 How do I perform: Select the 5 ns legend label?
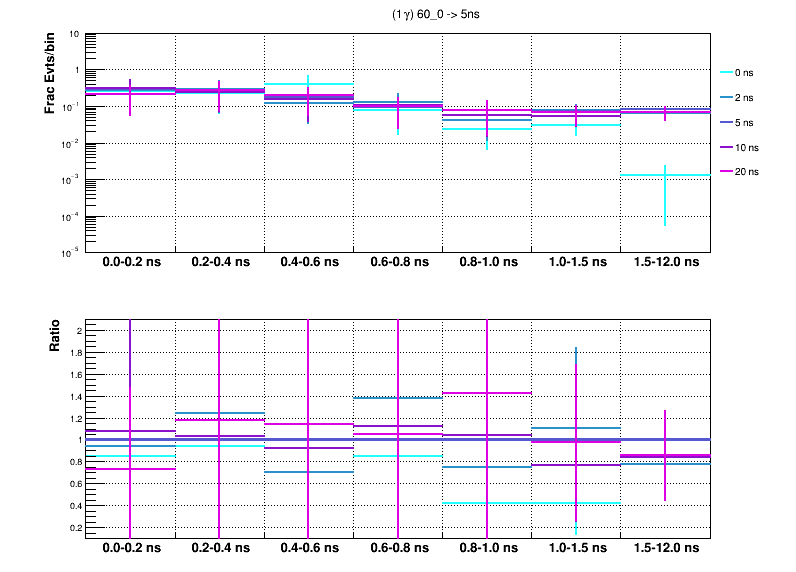click(744, 123)
